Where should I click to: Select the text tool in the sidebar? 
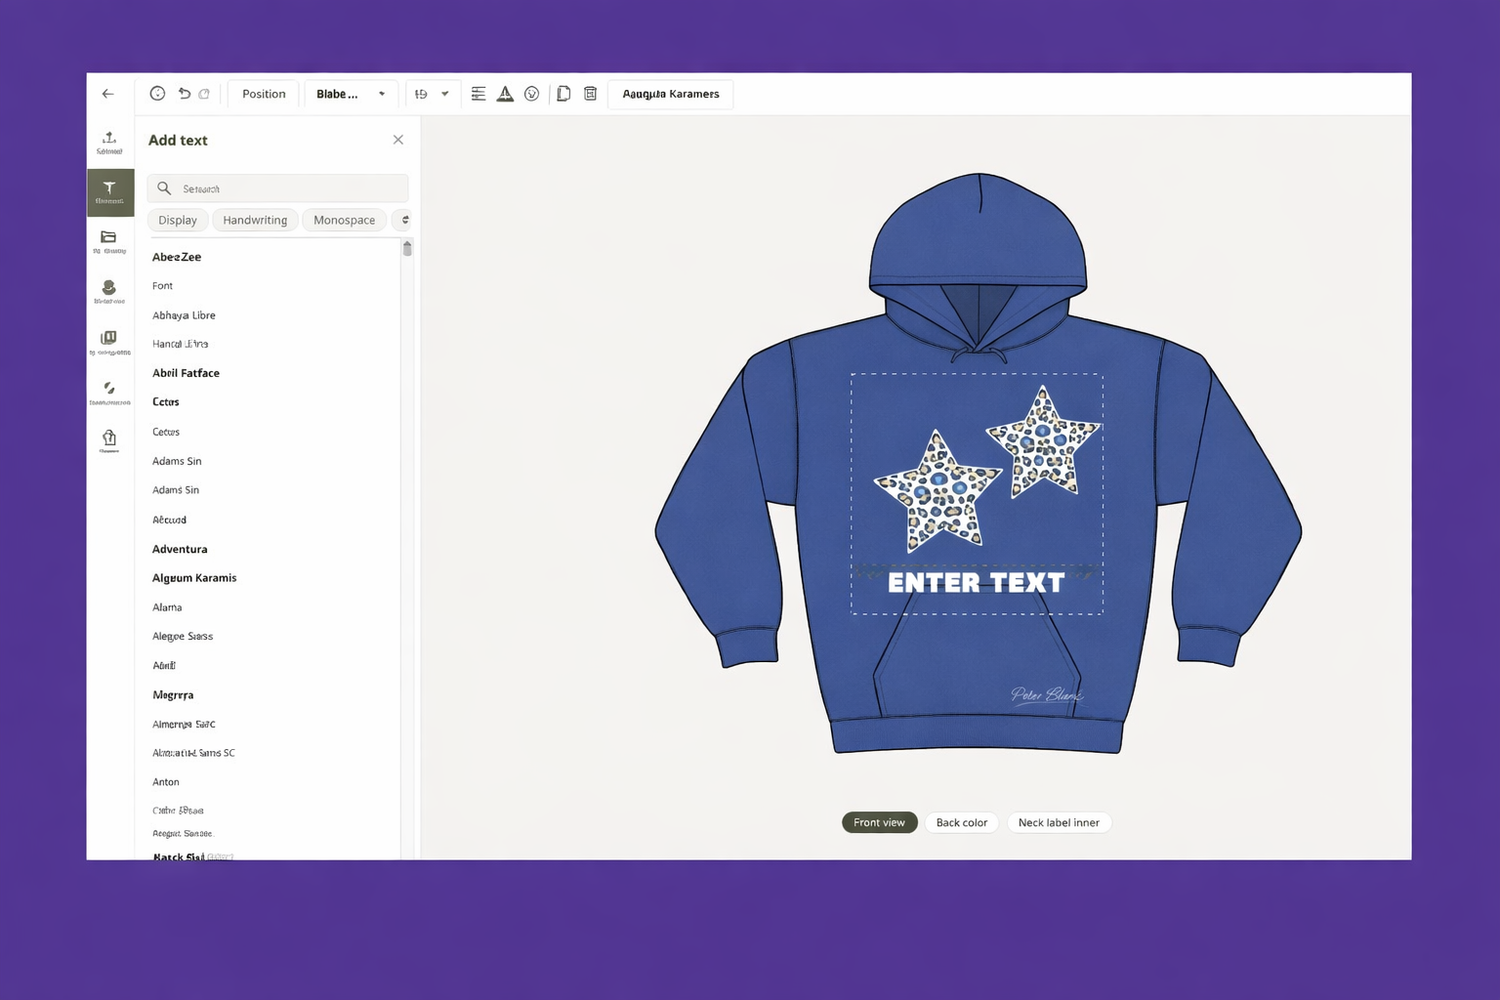pyautogui.click(x=110, y=192)
